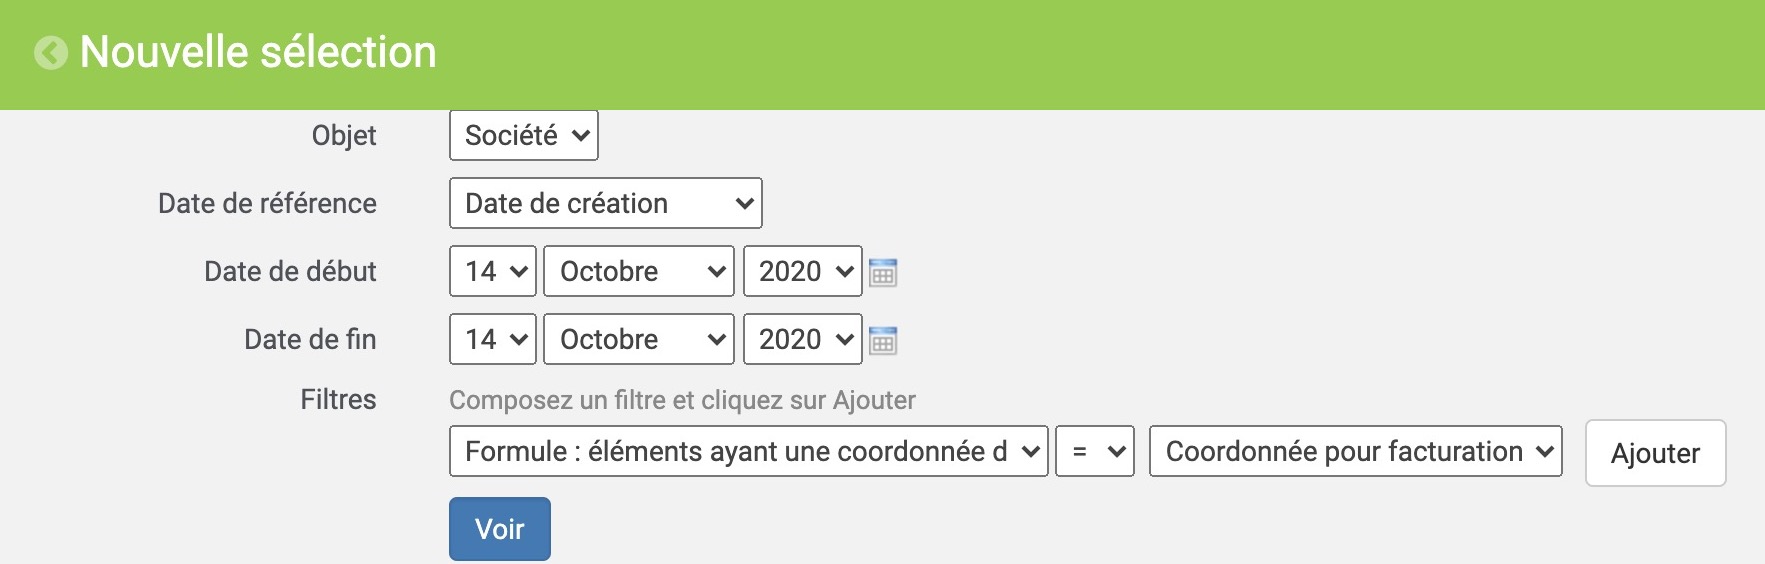Screen dimensions: 1765x564
Task: Click the Filtres label
Action: 338,400
